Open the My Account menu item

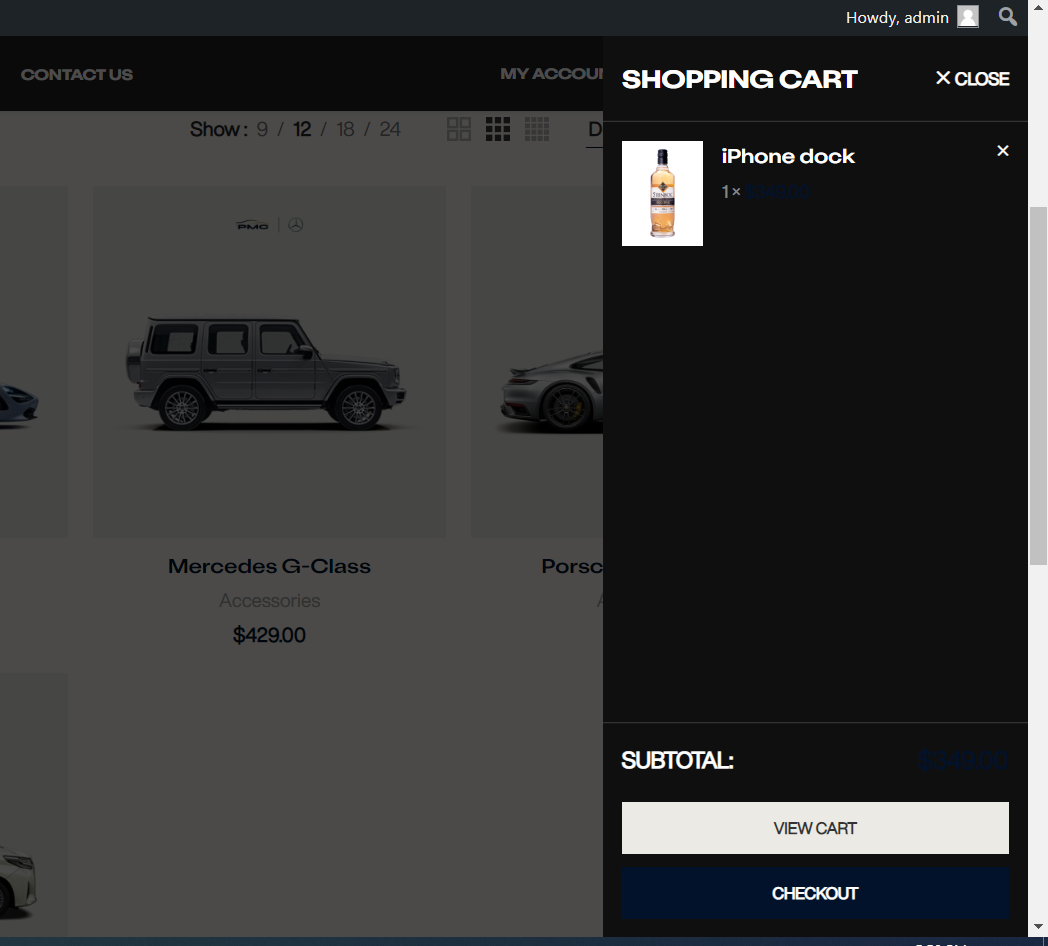[552, 74]
